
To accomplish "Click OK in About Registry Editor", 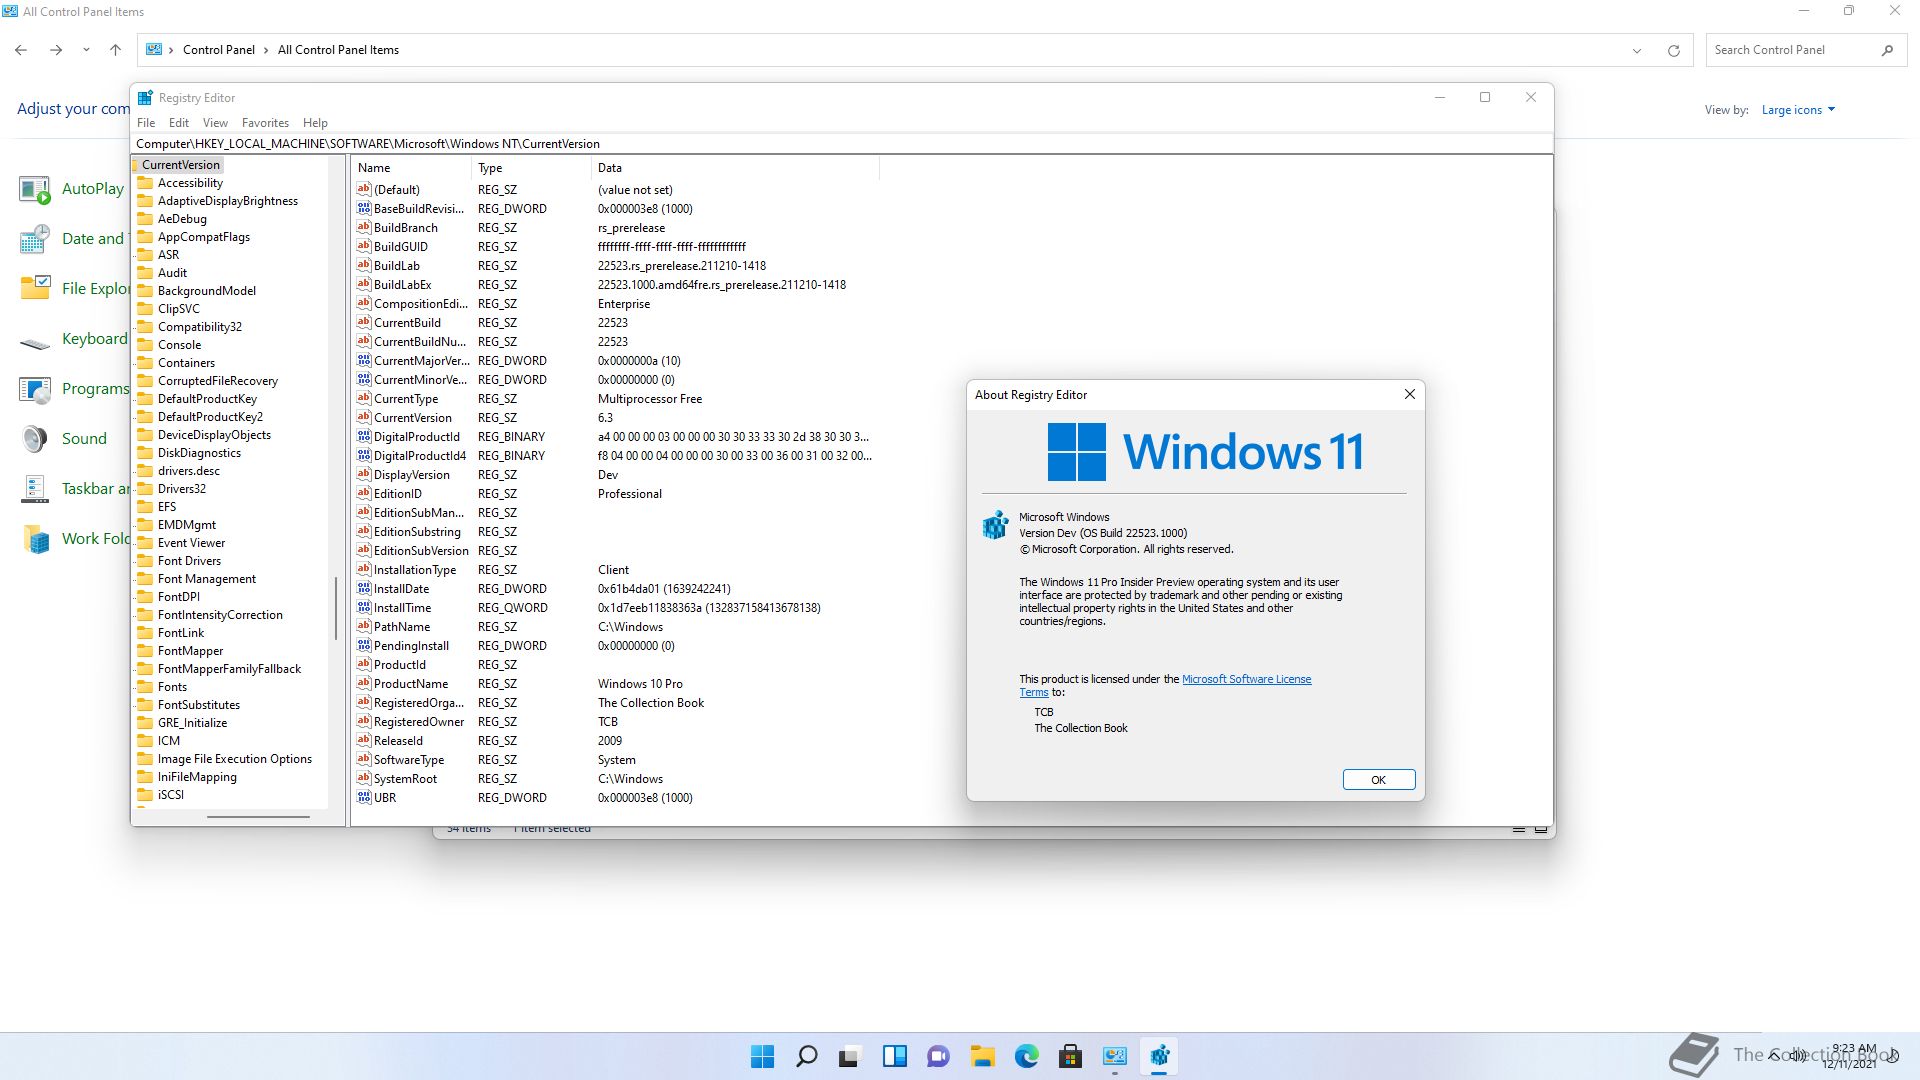I will (x=1378, y=780).
